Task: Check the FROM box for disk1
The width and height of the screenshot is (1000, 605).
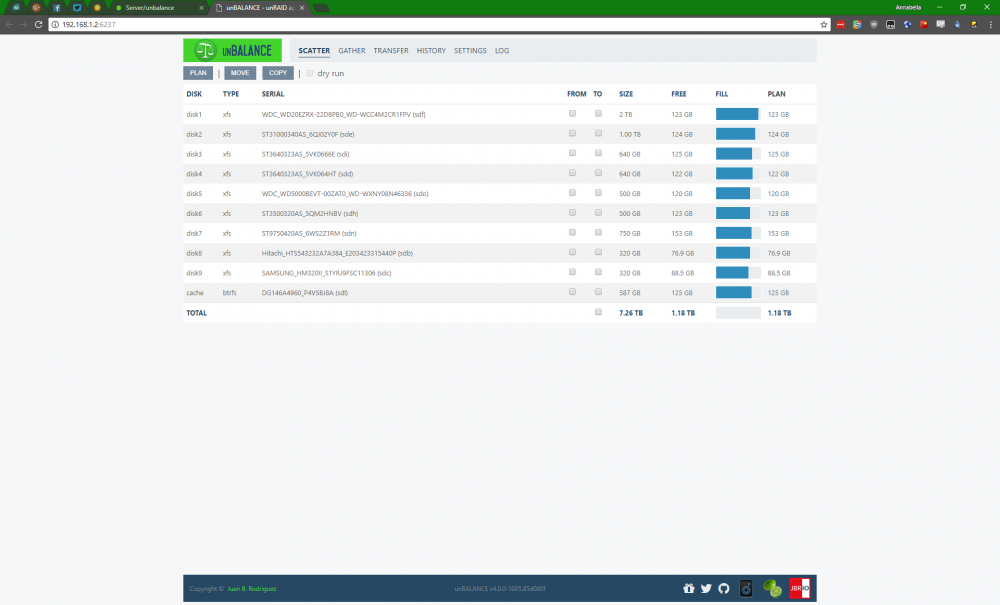Action: pos(572,113)
